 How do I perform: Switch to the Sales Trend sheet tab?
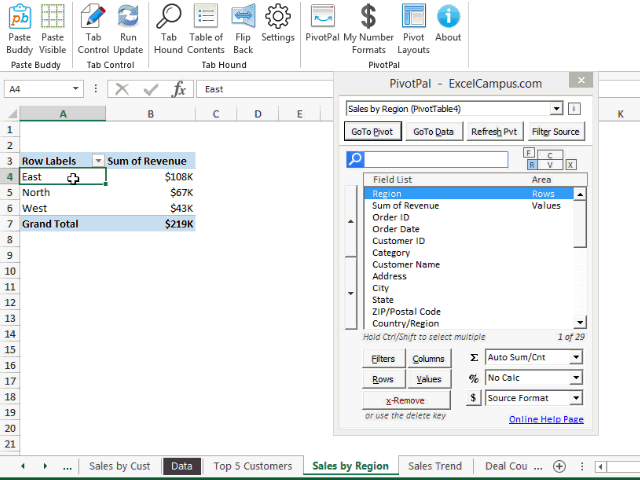pyautogui.click(x=435, y=466)
